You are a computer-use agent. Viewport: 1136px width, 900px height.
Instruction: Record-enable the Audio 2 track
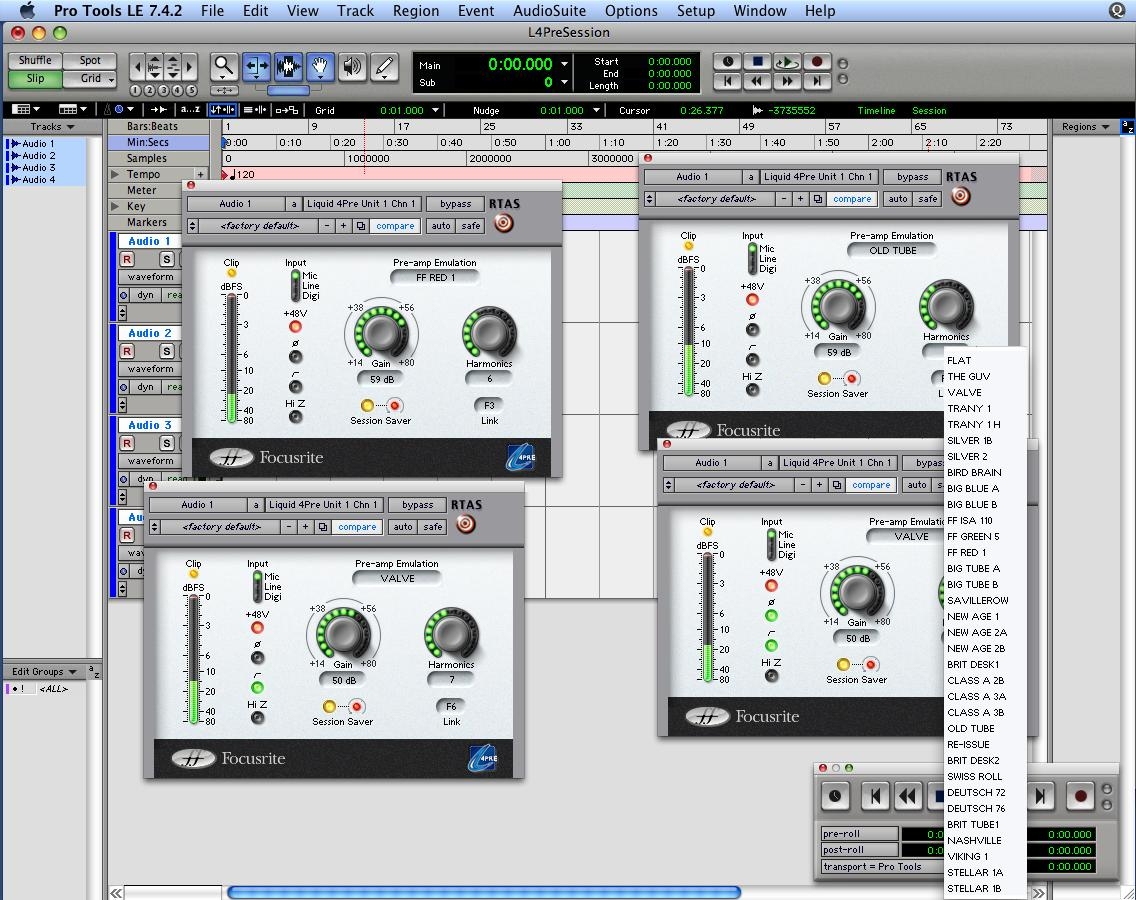(x=127, y=351)
